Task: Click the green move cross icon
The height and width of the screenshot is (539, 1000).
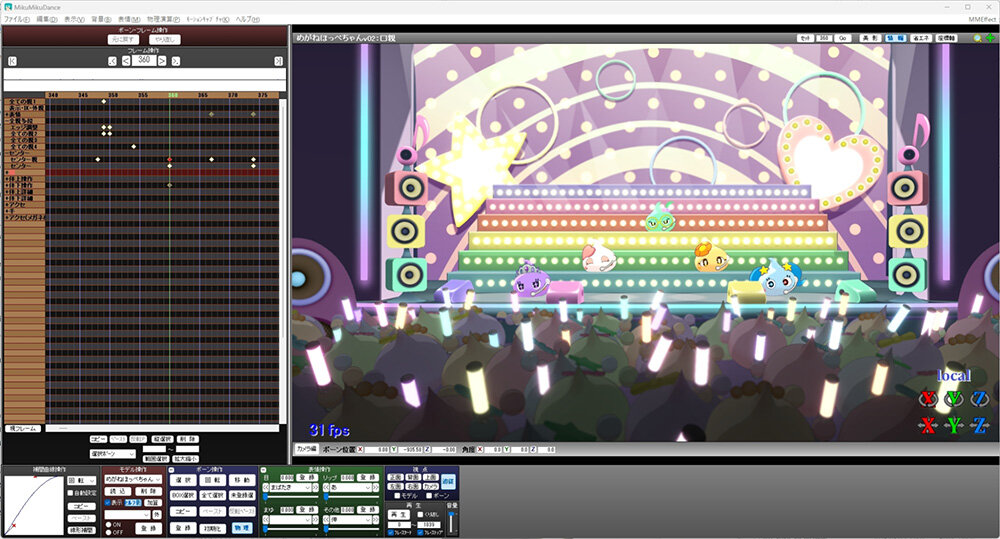Action: pyautogui.click(x=989, y=38)
